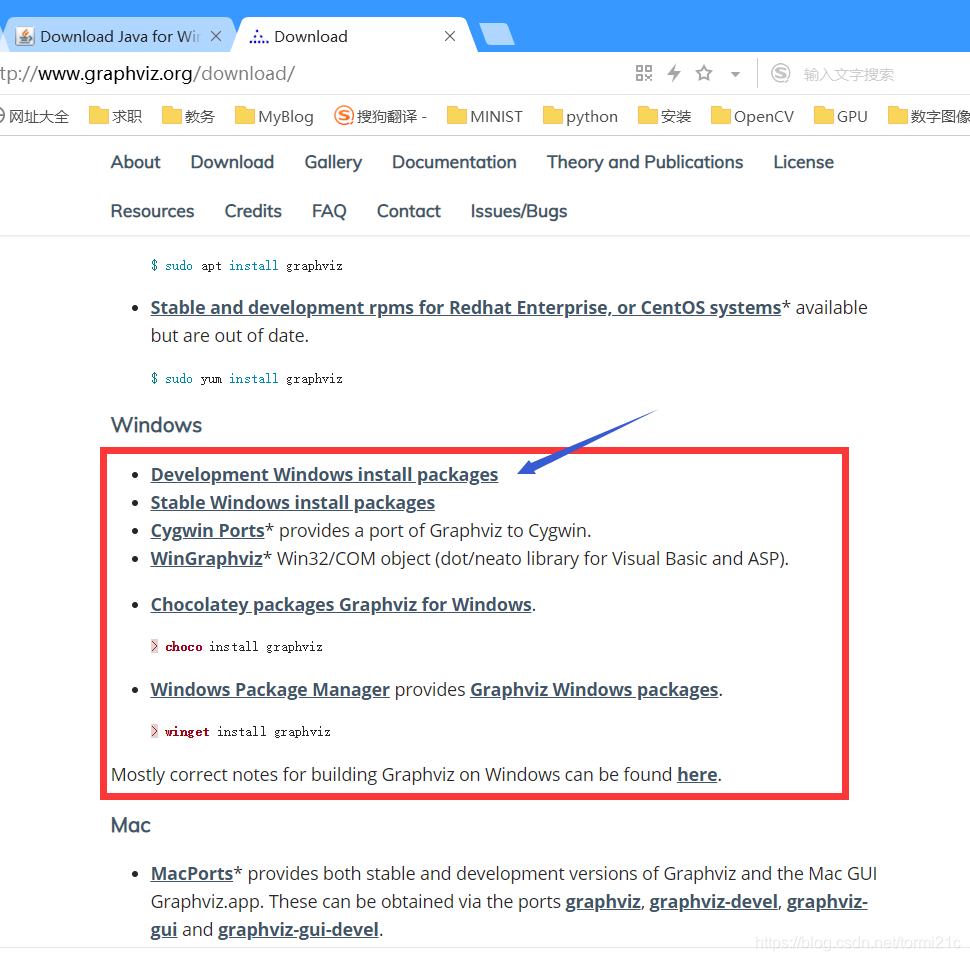970x961 pixels.
Task: Open the Graphviz Windows packages link
Action: click(594, 689)
